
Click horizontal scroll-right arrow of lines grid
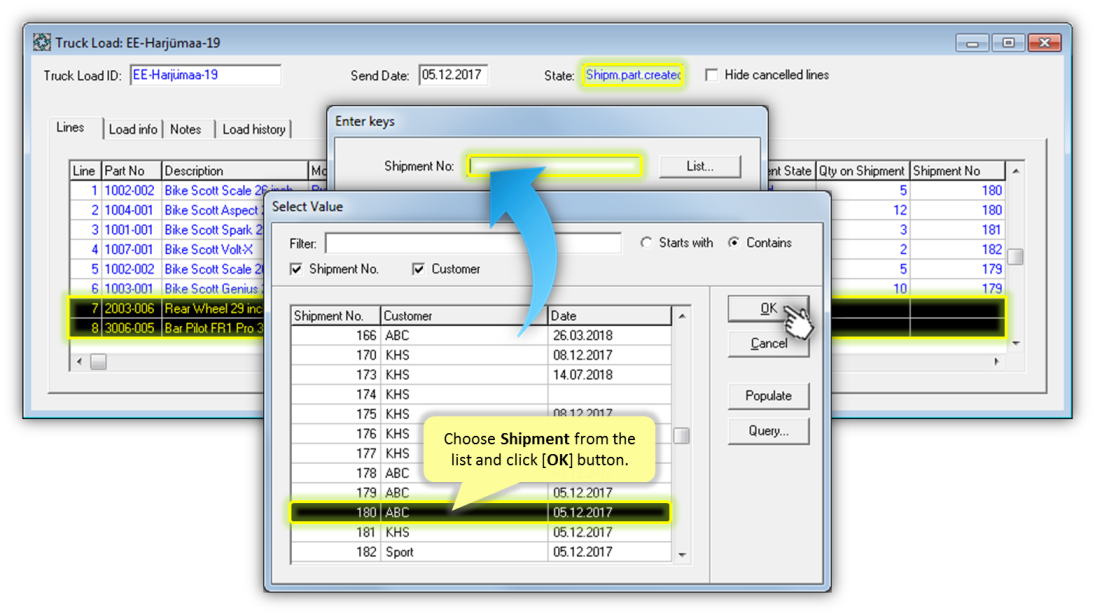coord(997,362)
